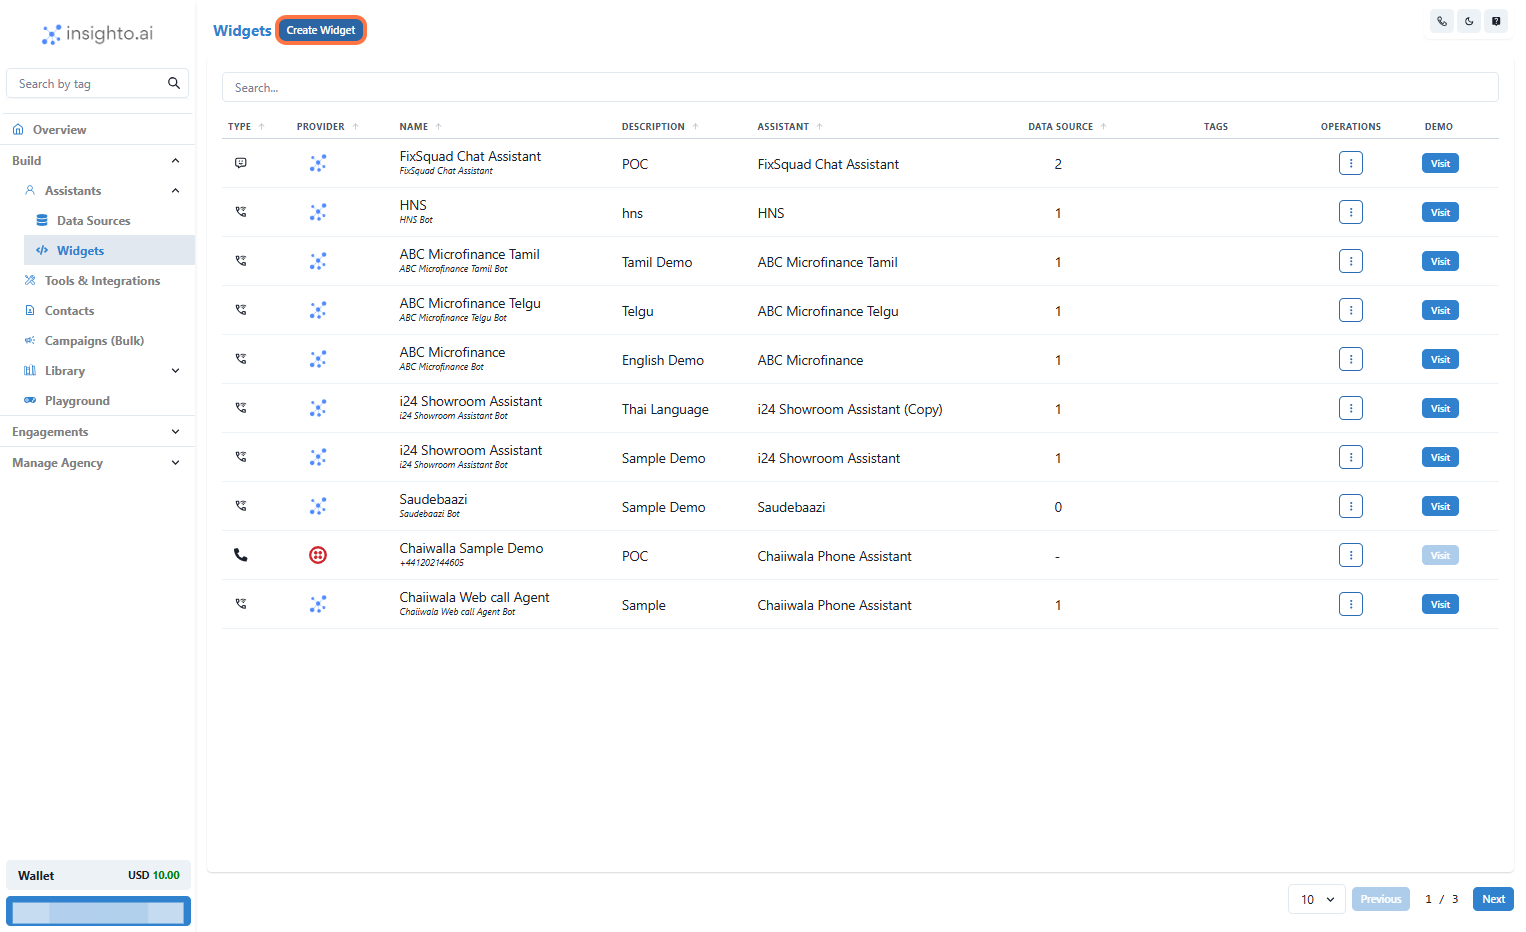This screenshot has width=1526, height=932.
Task: Open Campaigns (Bulk) in sidebar
Action: (x=94, y=341)
